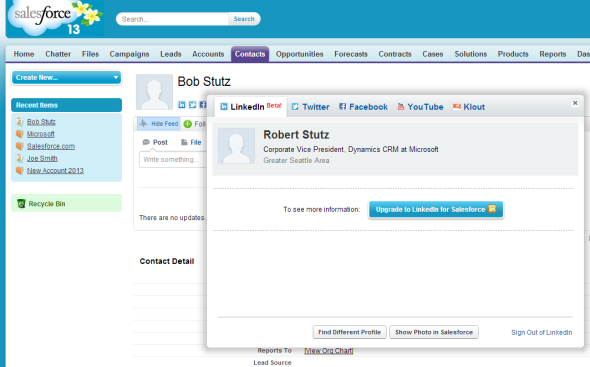Open the Cases tab

click(x=433, y=54)
